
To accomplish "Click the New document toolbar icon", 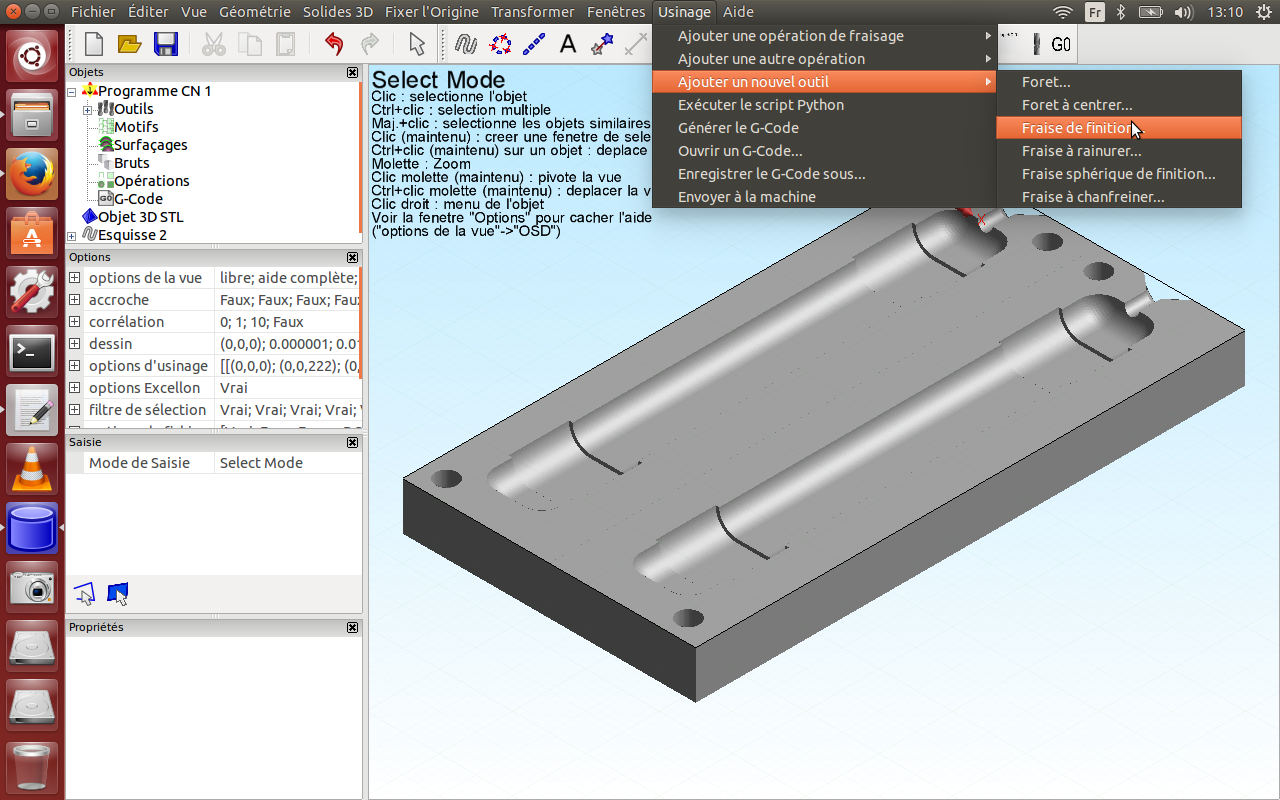I will [94, 44].
